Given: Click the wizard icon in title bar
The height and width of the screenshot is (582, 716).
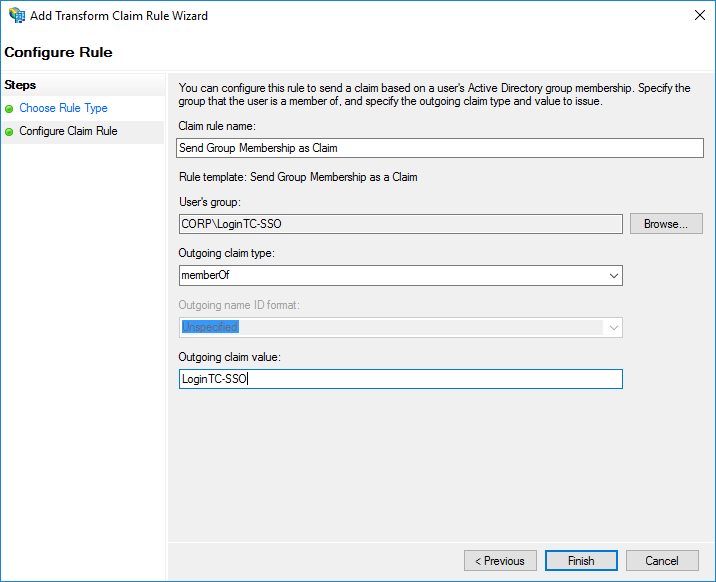Looking at the screenshot, I should click(x=17, y=16).
